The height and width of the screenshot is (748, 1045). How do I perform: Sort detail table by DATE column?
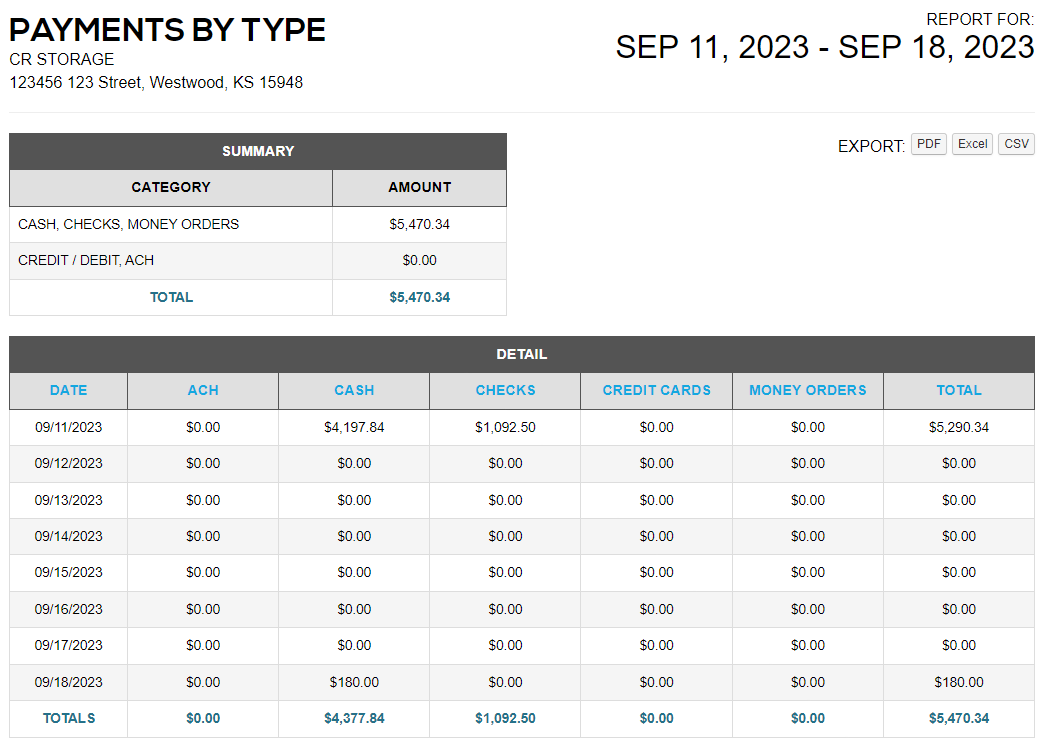pyautogui.click(x=69, y=391)
